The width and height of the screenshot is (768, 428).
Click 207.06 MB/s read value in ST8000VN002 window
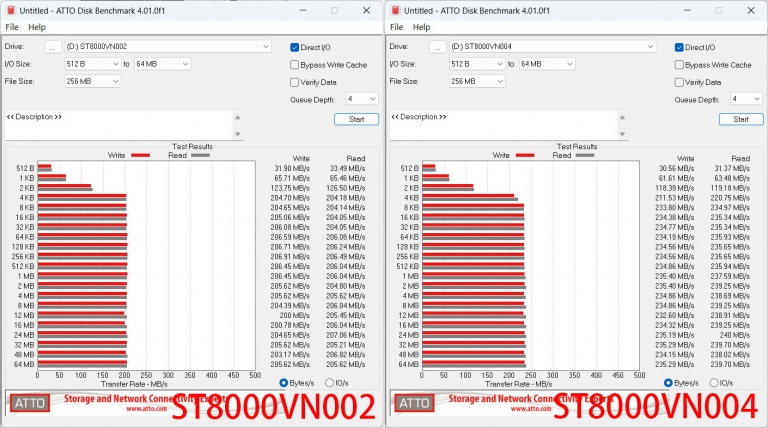[x=346, y=335]
